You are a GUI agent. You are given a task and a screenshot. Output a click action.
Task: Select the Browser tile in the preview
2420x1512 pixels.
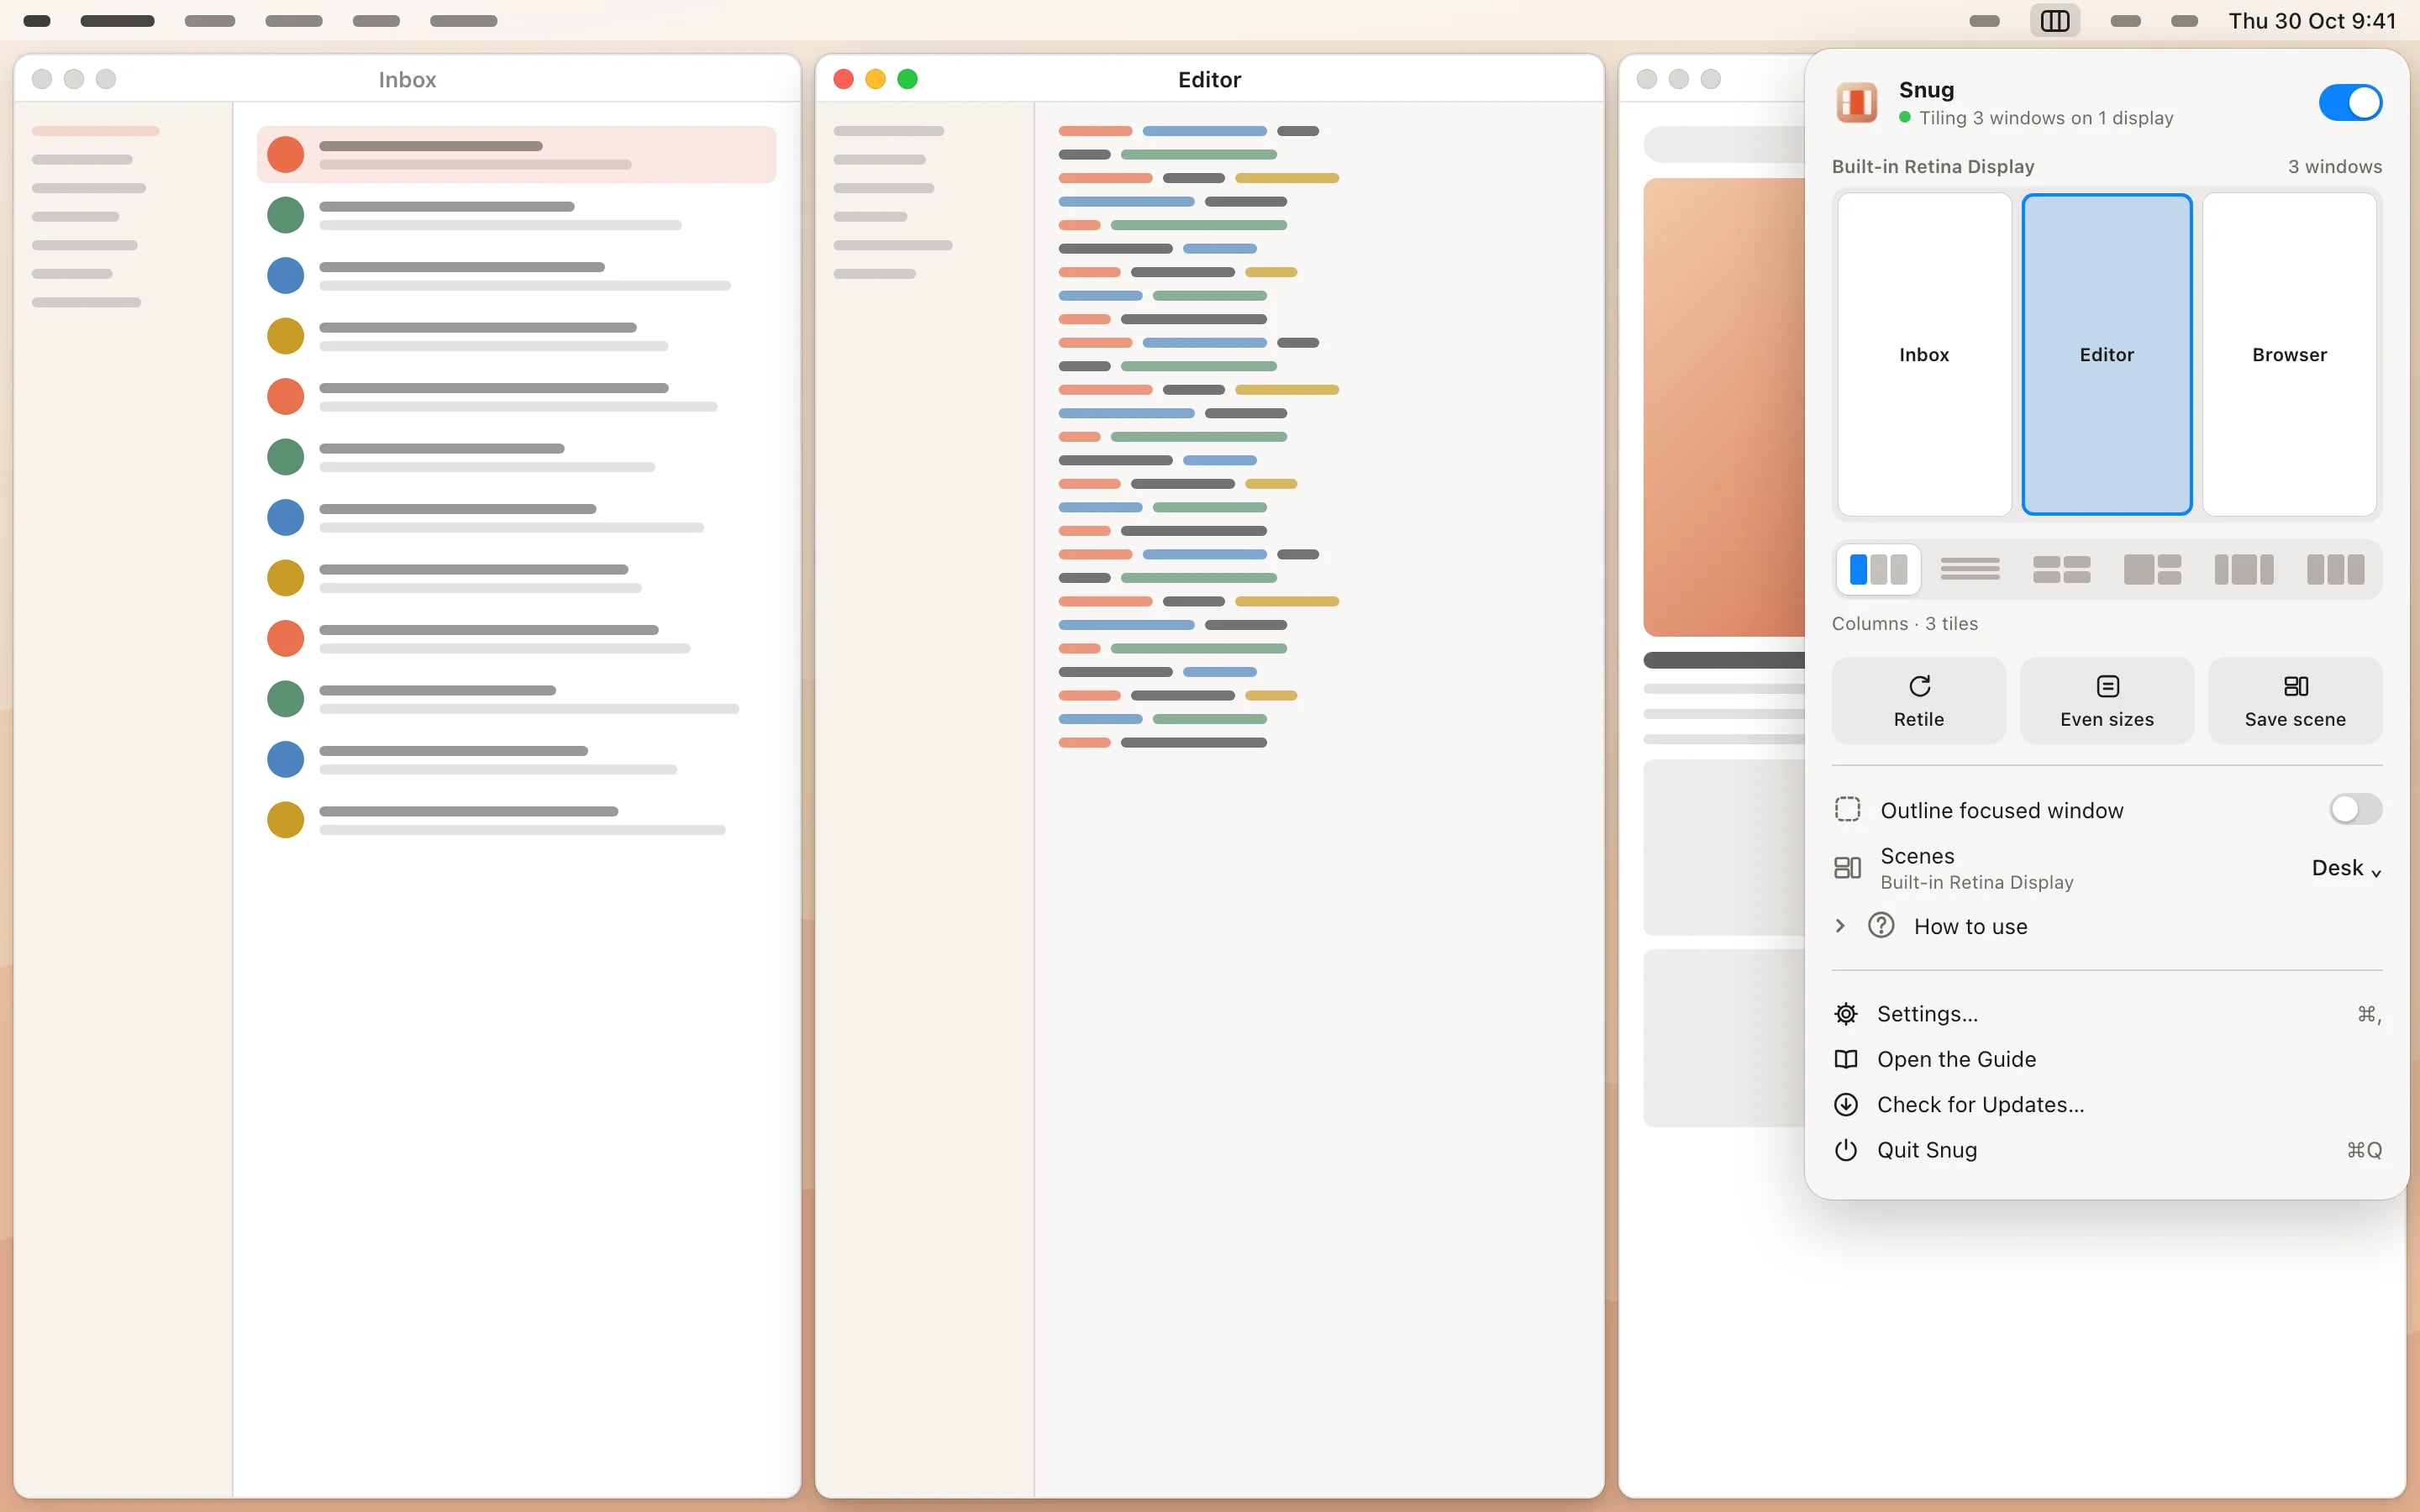tap(2289, 355)
